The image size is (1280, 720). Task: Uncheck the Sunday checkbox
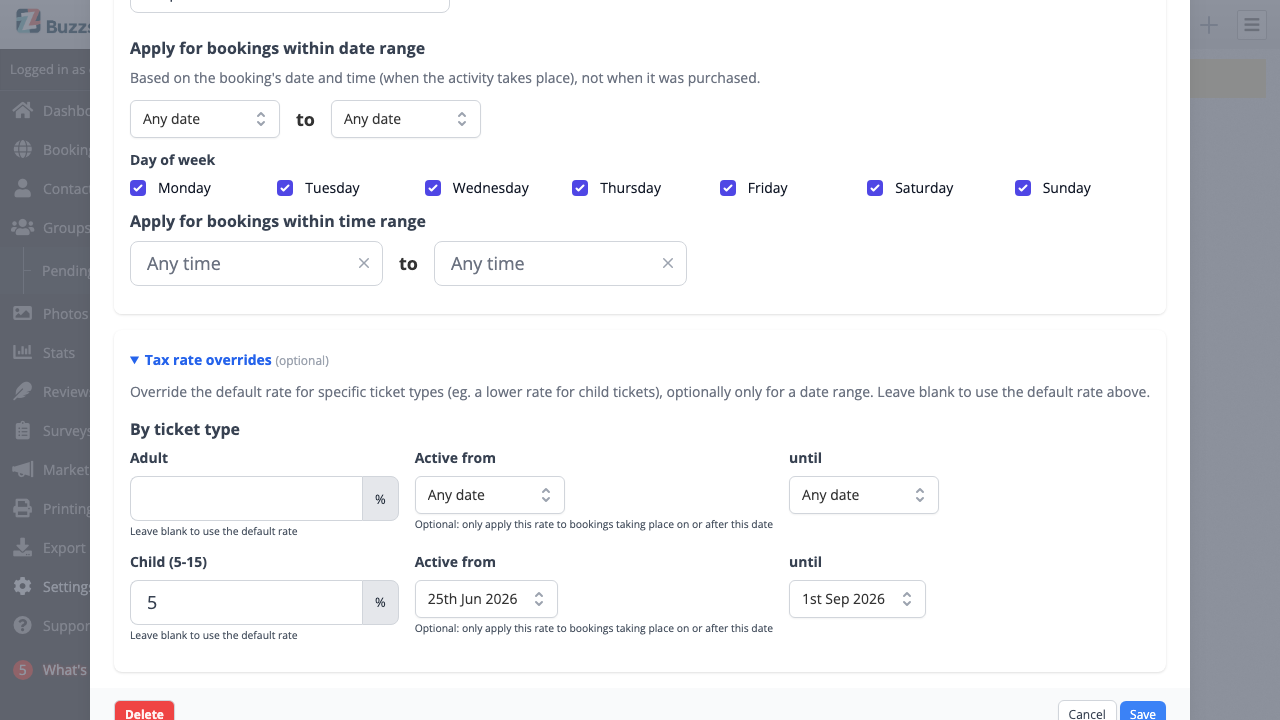click(1023, 188)
